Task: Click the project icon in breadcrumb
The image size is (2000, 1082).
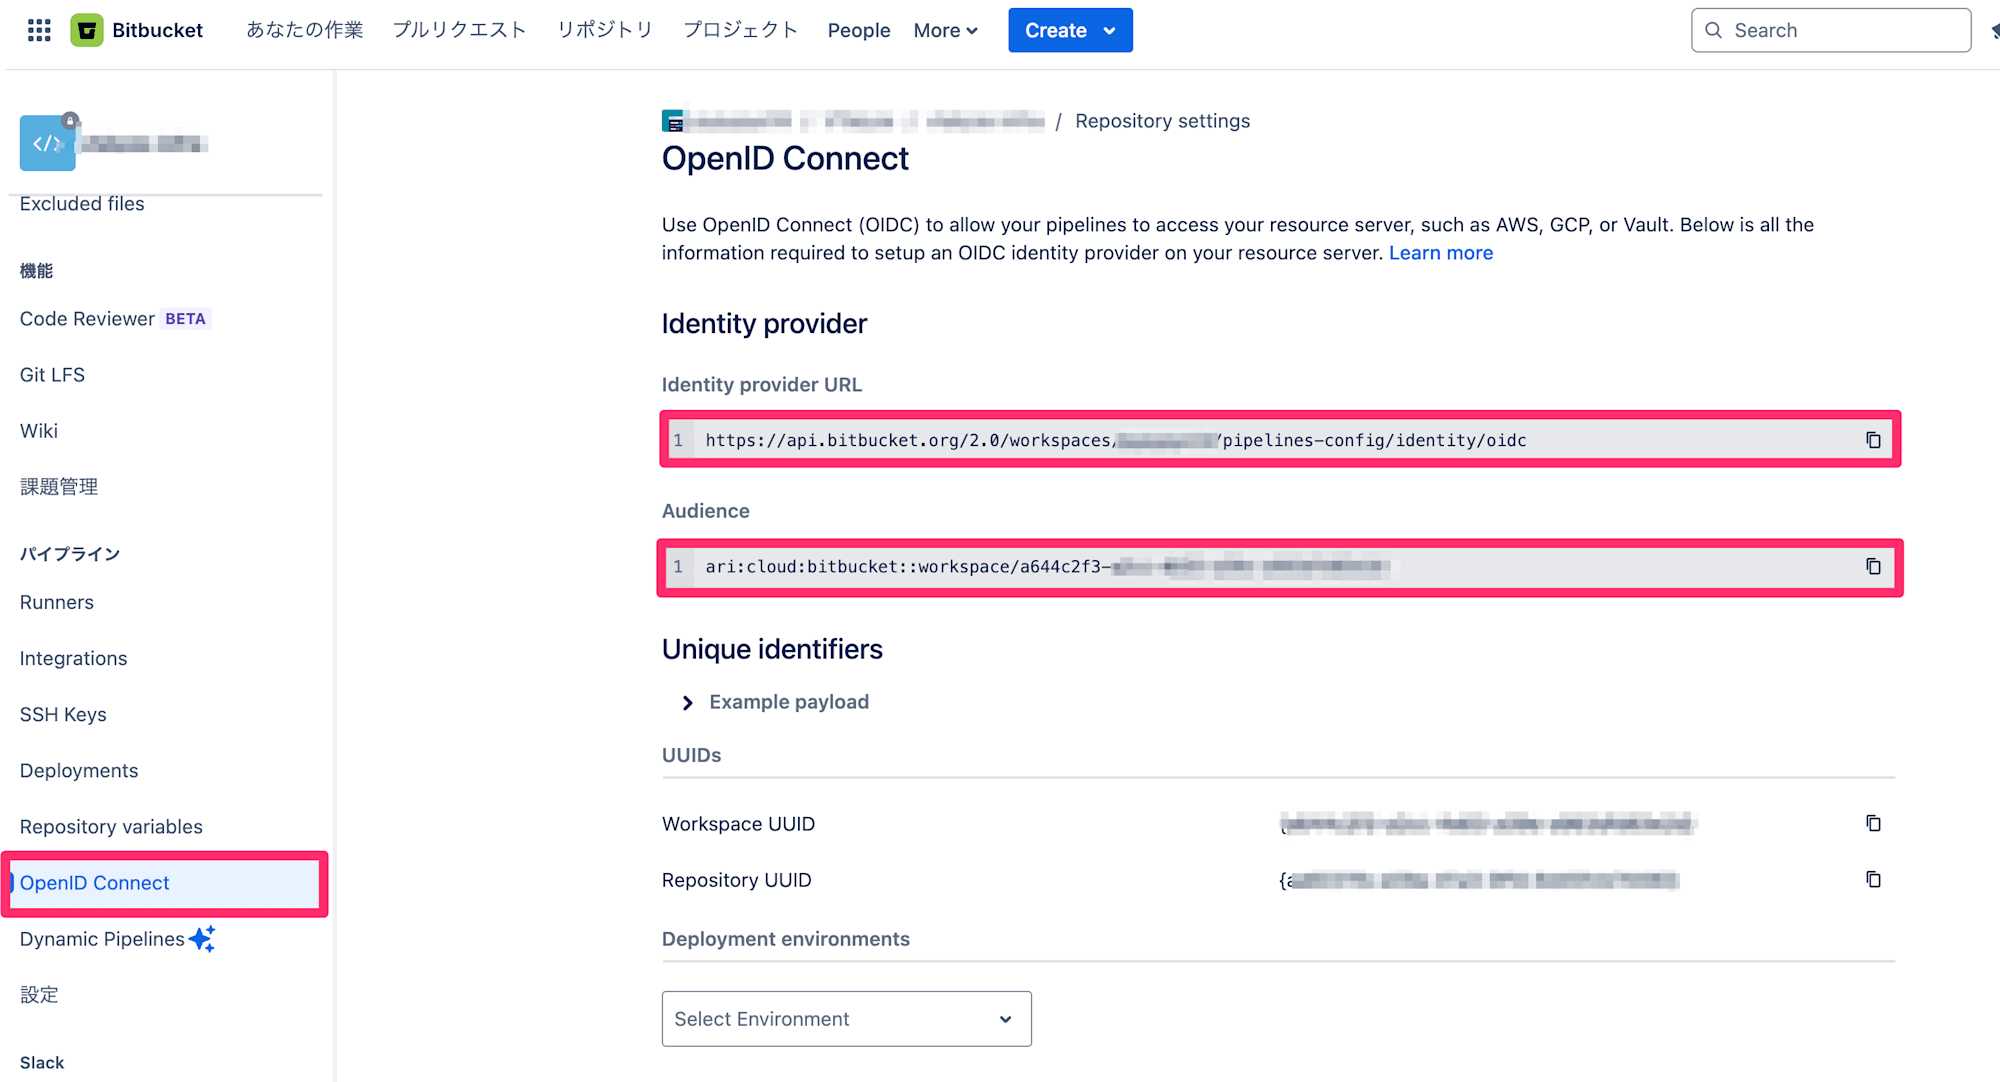Action: click(673, 121)
